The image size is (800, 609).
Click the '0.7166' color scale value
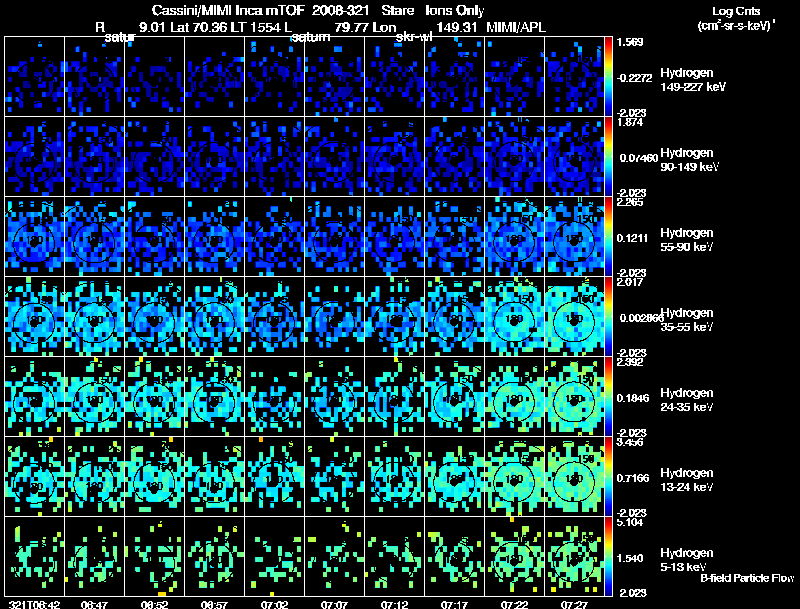point(633,478)
